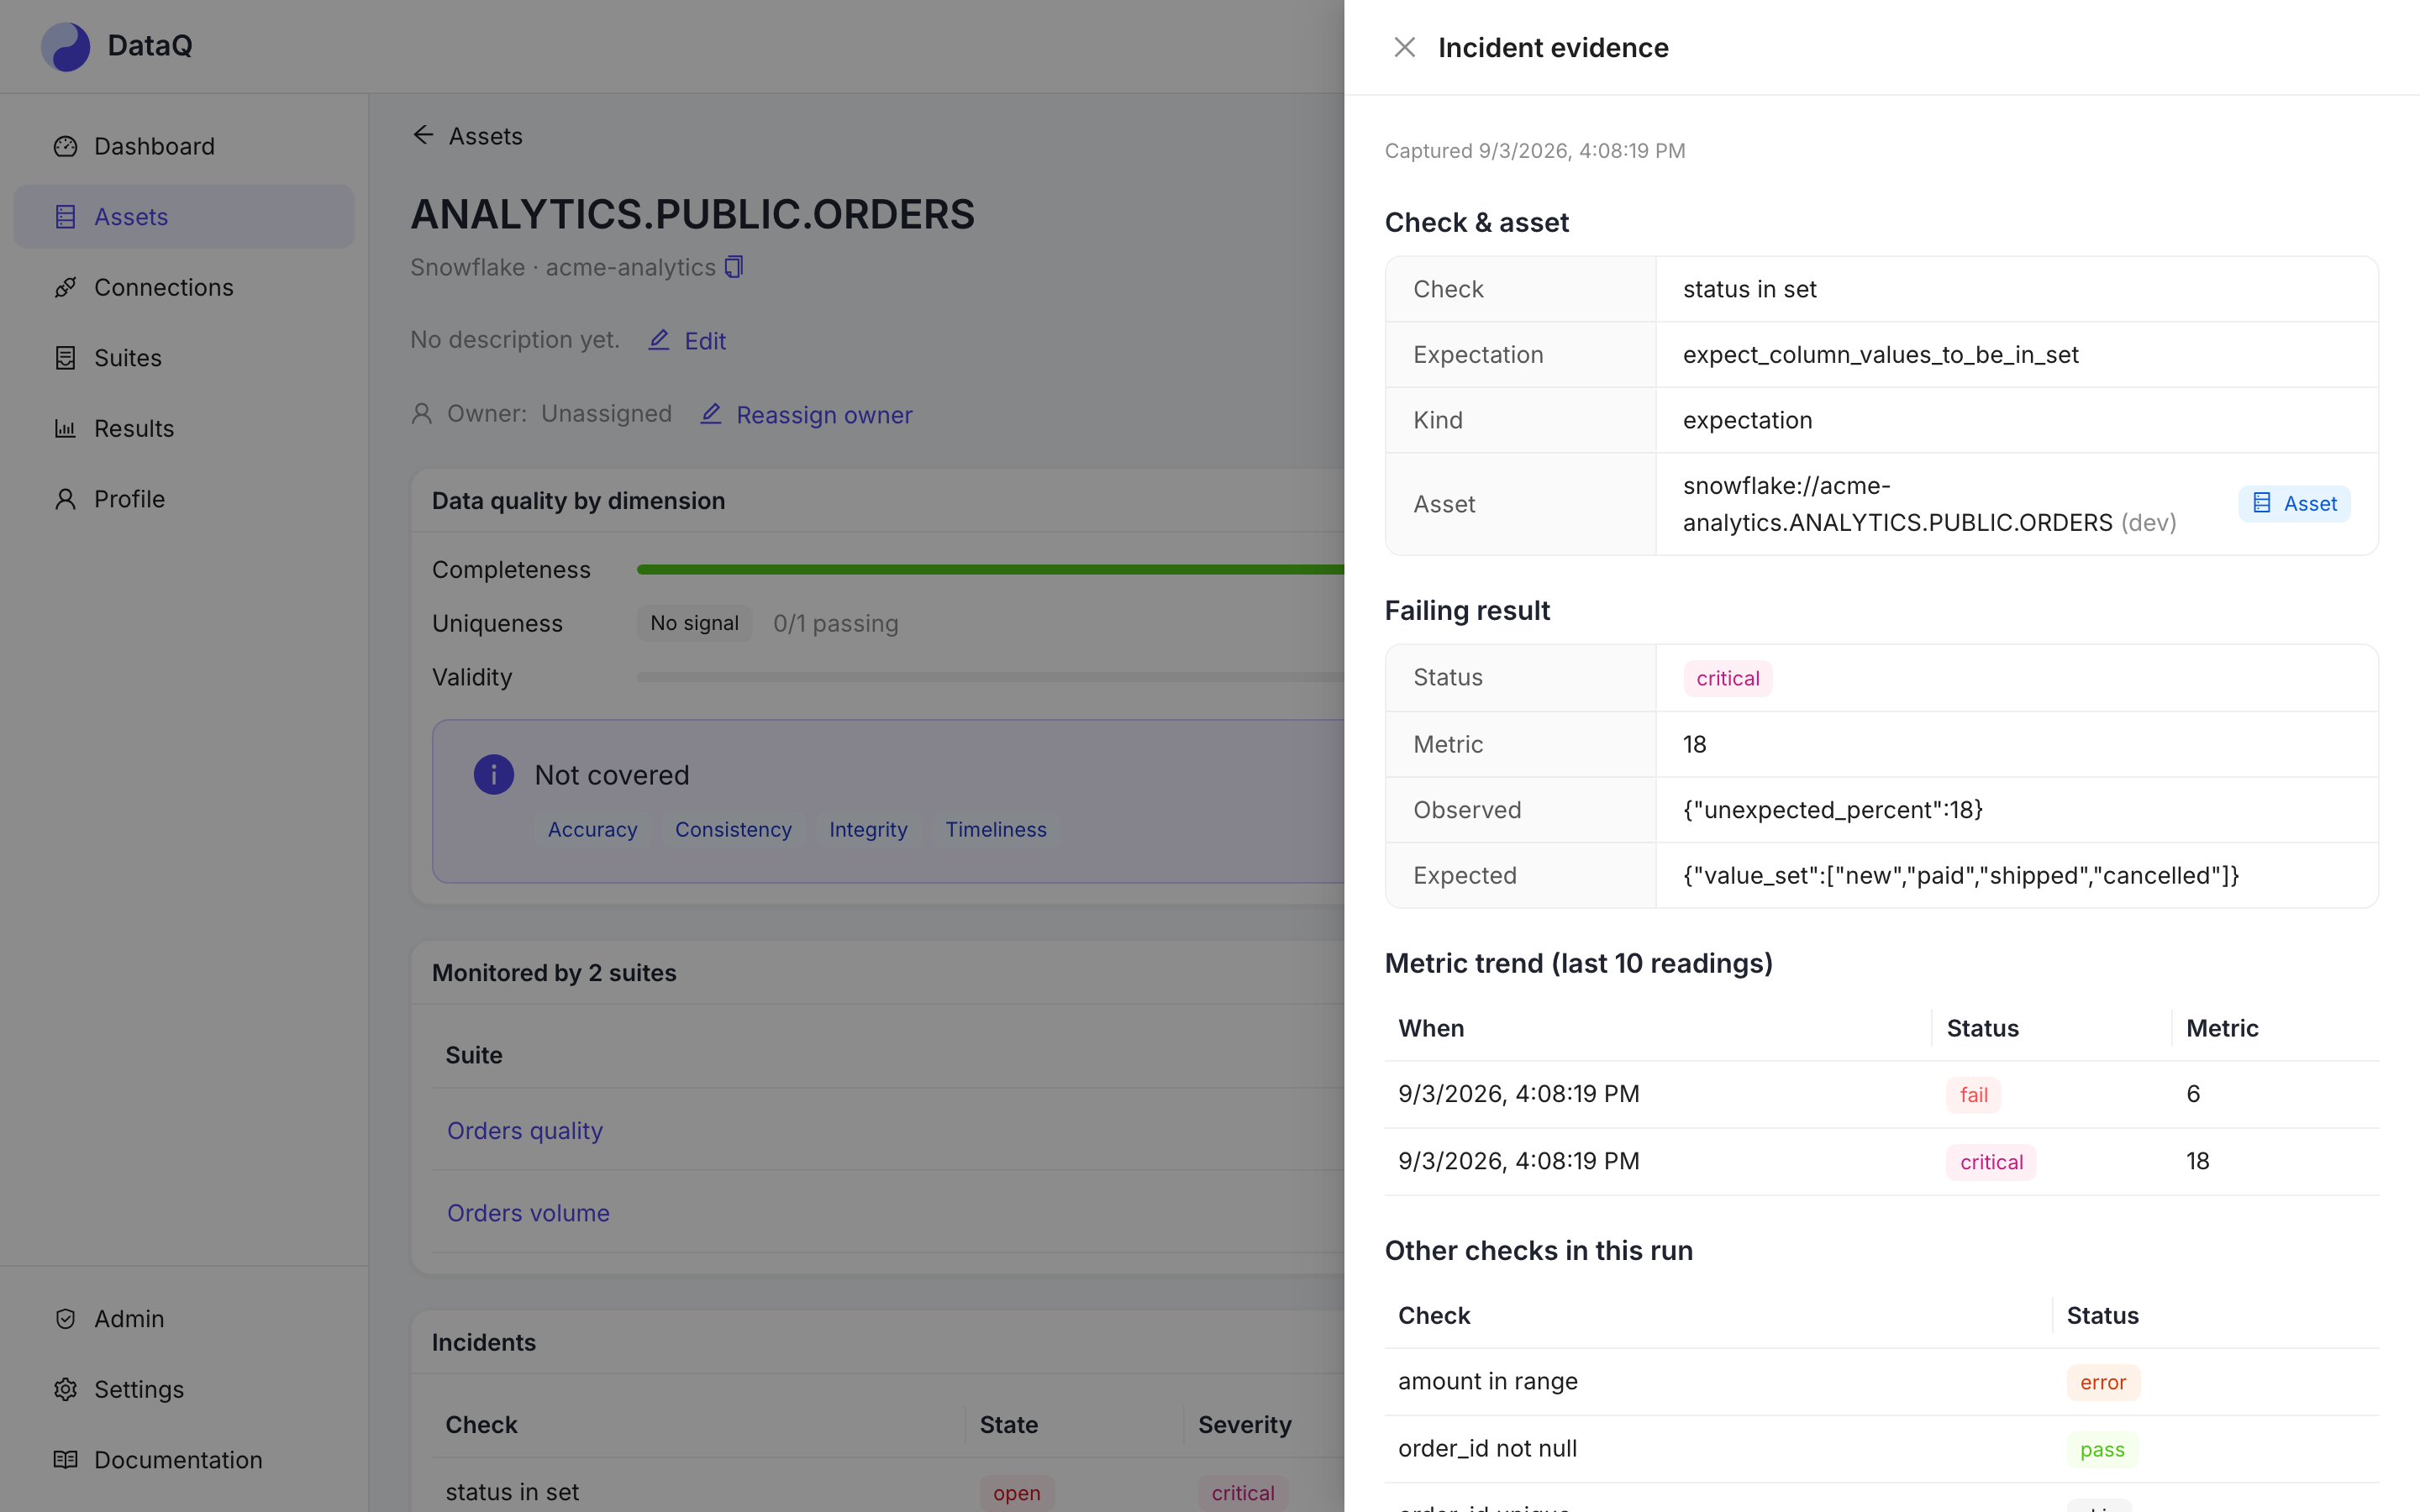This screenshot has height=1512, width=2420.
Task: Click the Not covered info icon
Action: point(494,775)
